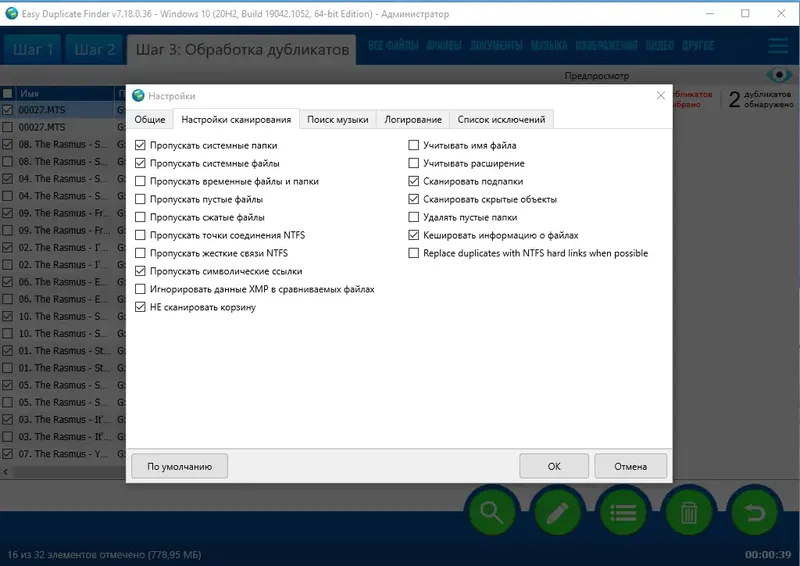Click the horizontal scrollbar left arrow

tap(6, 472)
